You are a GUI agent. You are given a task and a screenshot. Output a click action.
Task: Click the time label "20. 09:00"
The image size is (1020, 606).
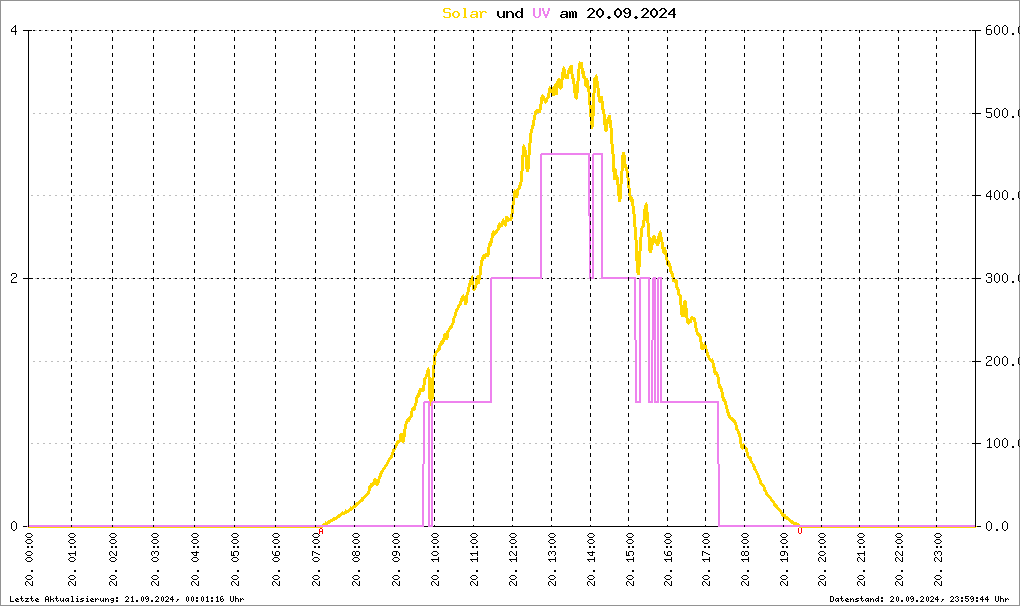coord(396,560)
